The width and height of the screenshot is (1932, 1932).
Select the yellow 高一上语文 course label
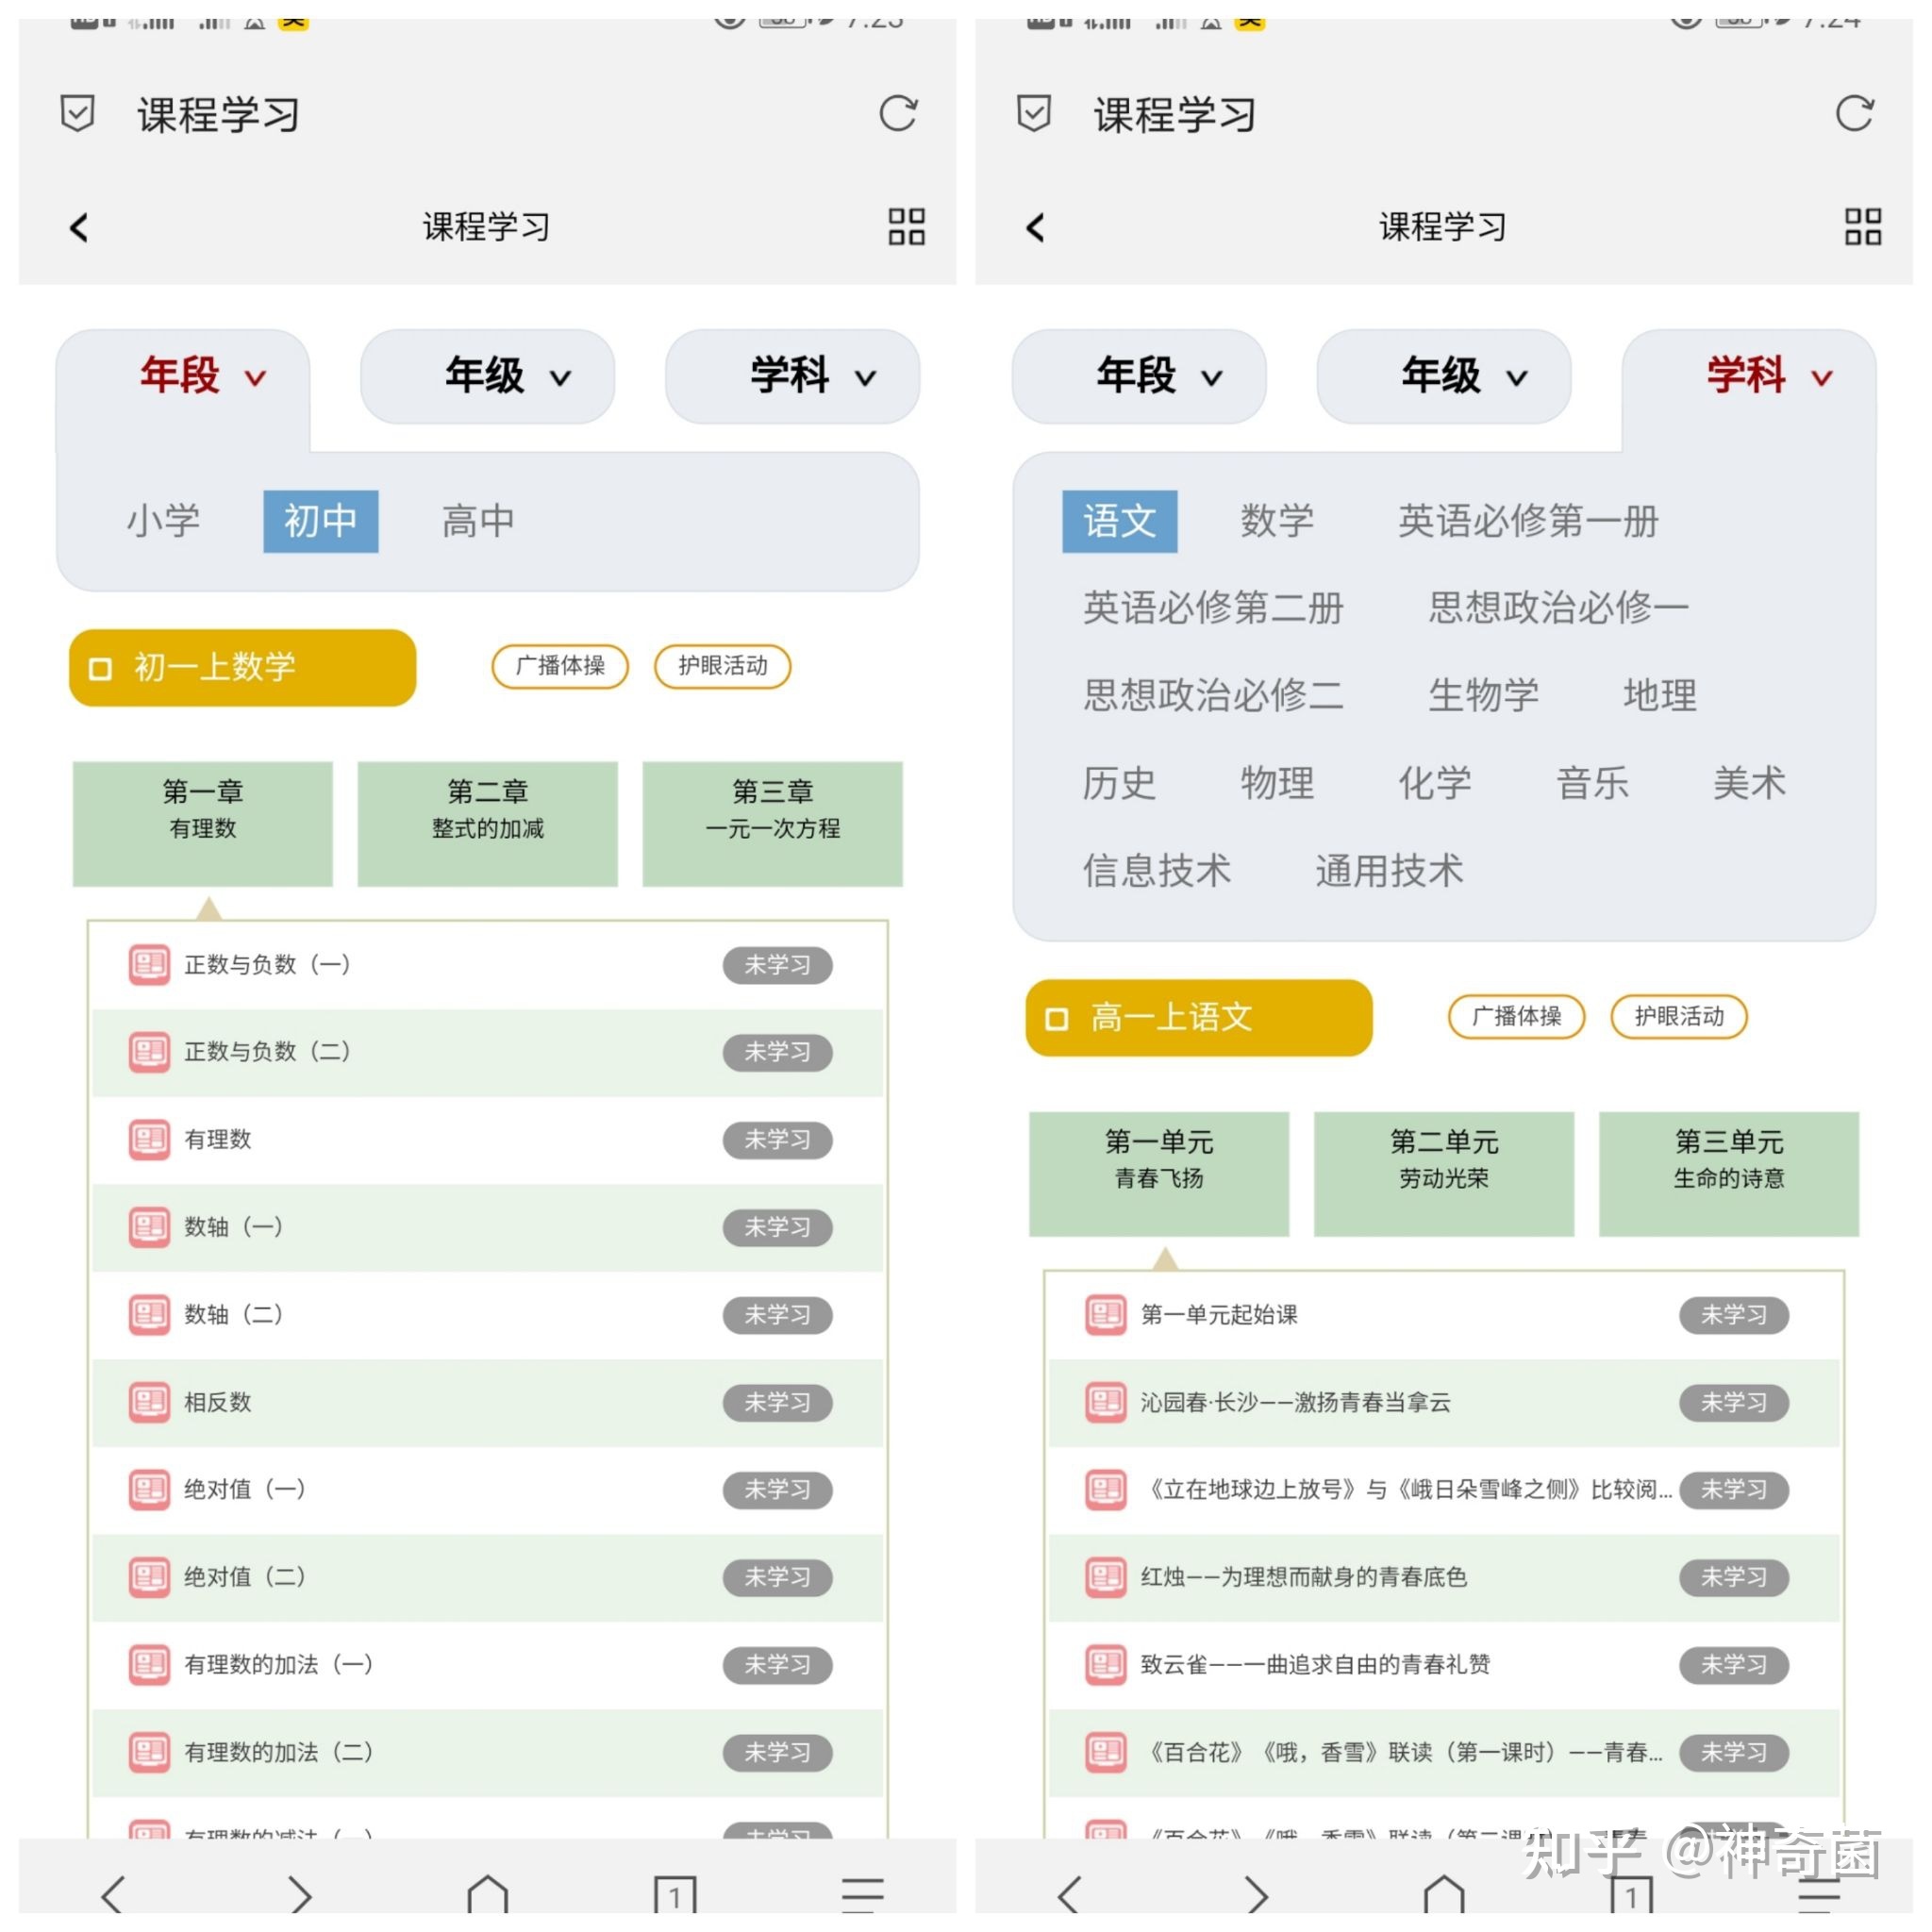[x=1197, y=1017]
